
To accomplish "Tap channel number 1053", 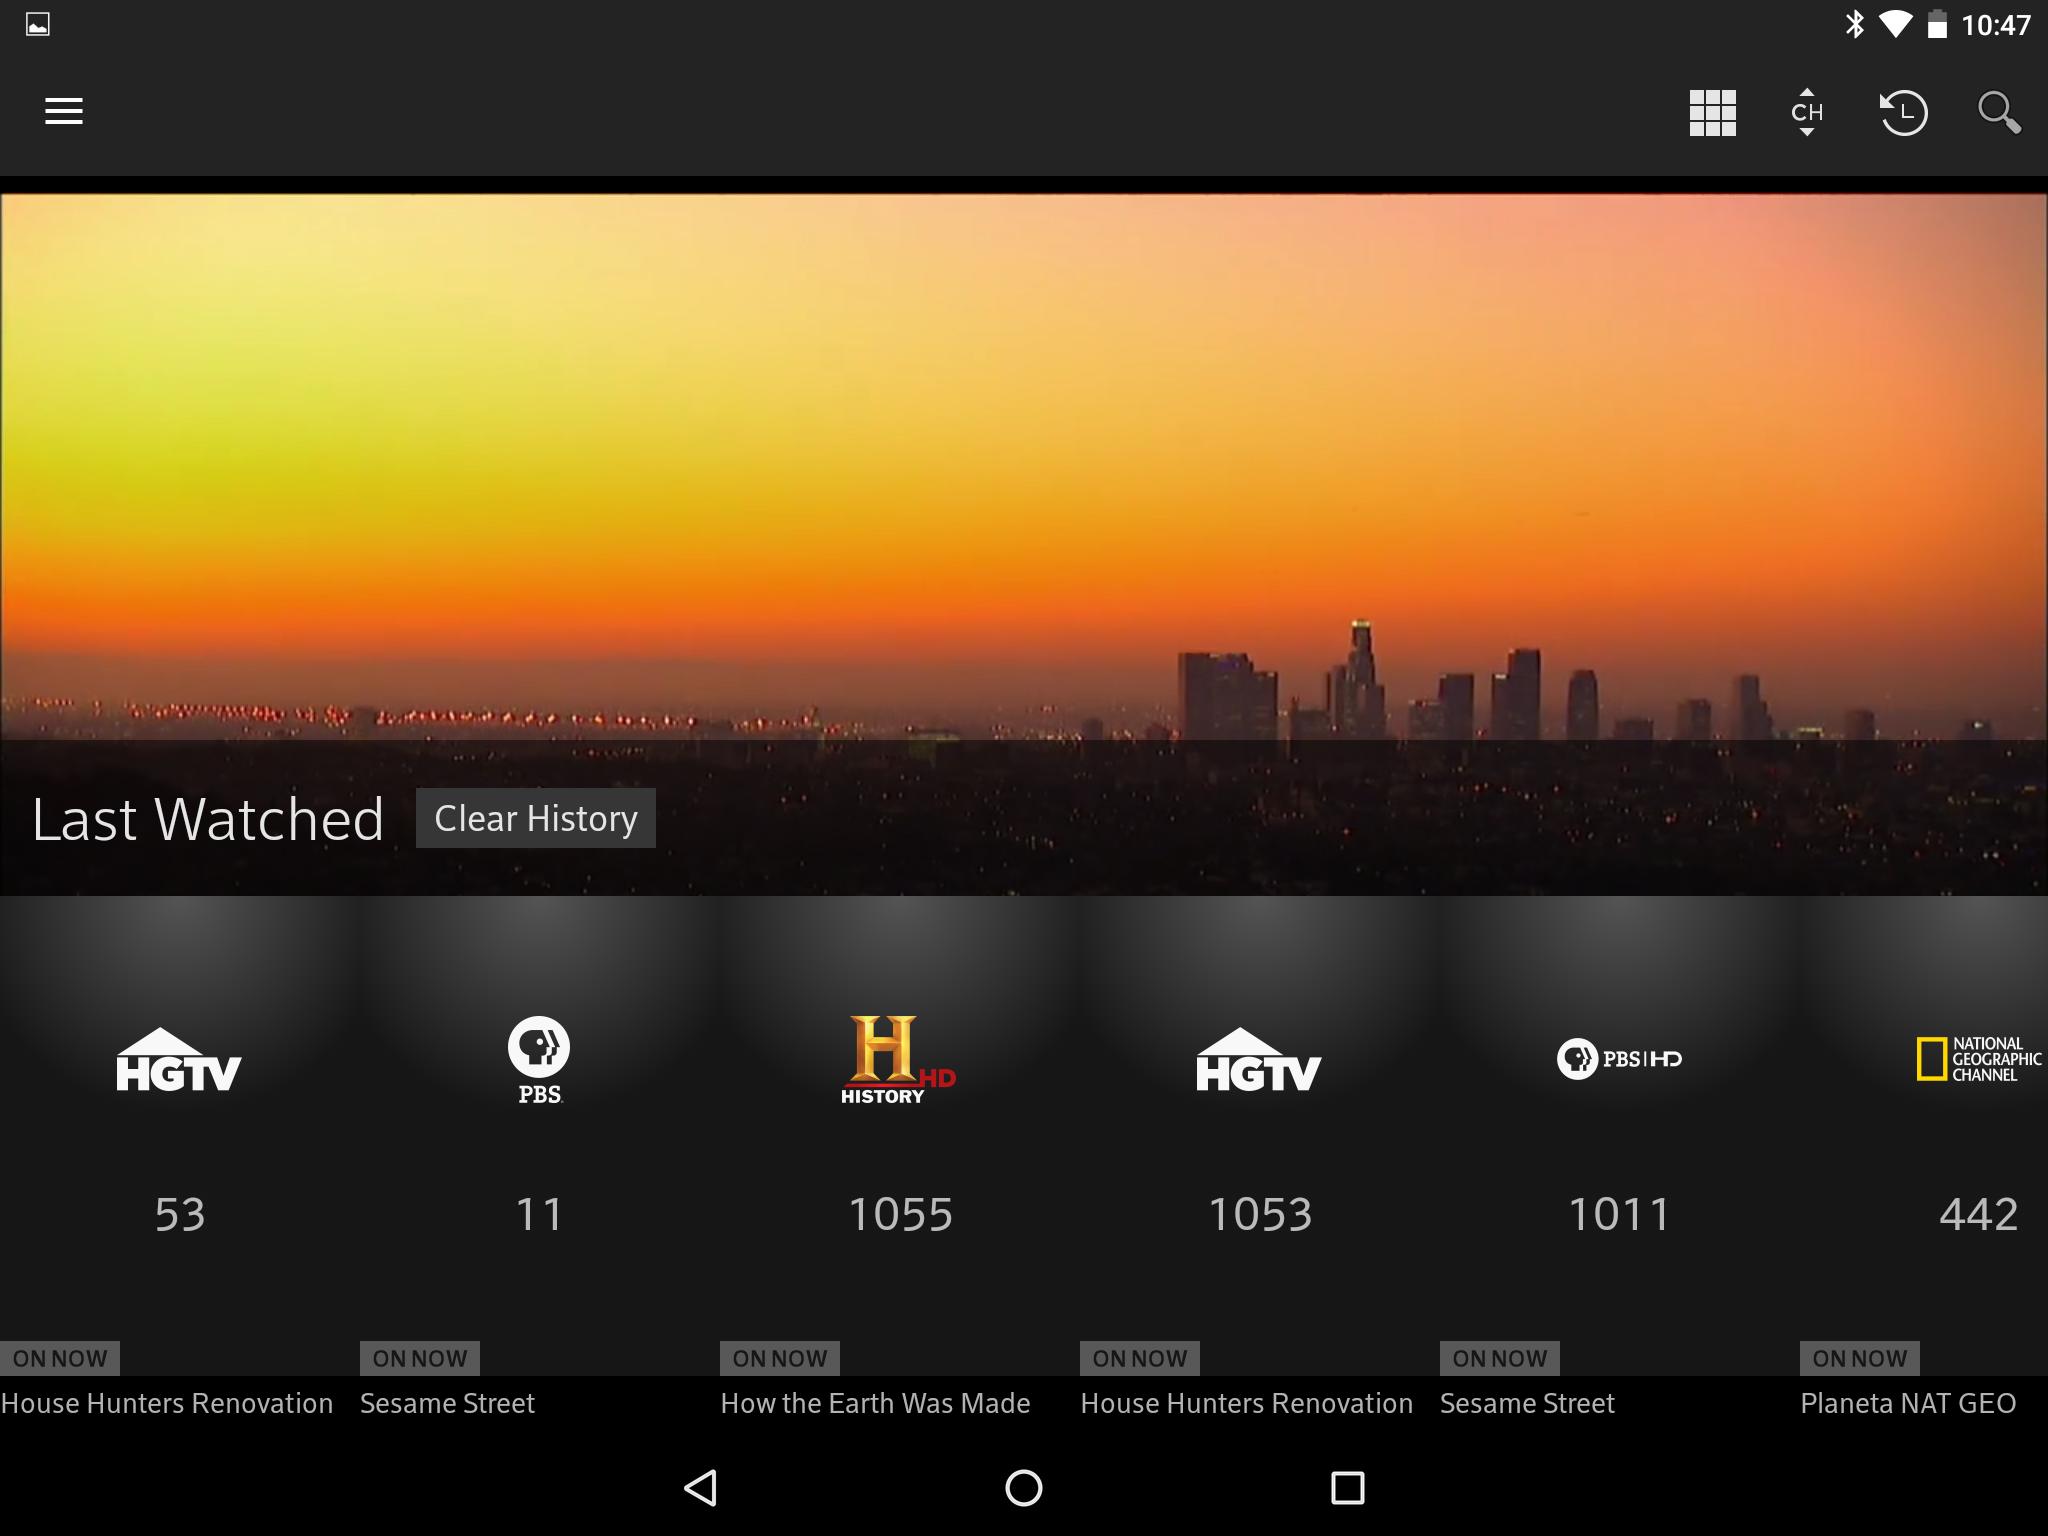I will click(1260, 1214).
